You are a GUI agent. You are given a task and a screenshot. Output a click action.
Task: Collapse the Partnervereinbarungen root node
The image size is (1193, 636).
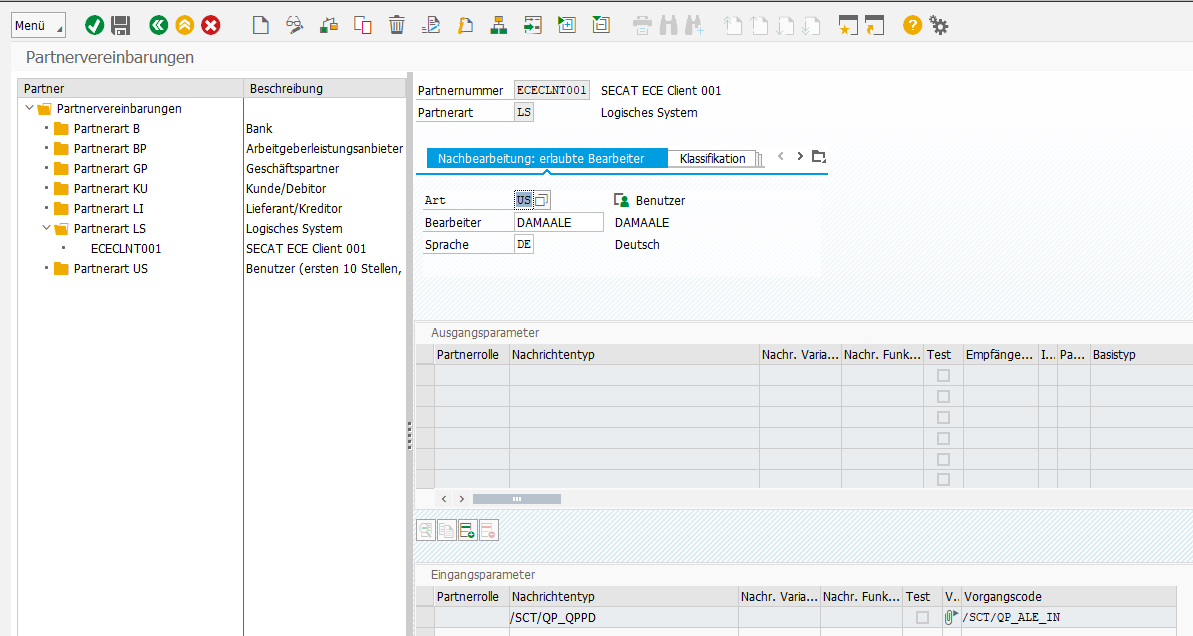29,109
